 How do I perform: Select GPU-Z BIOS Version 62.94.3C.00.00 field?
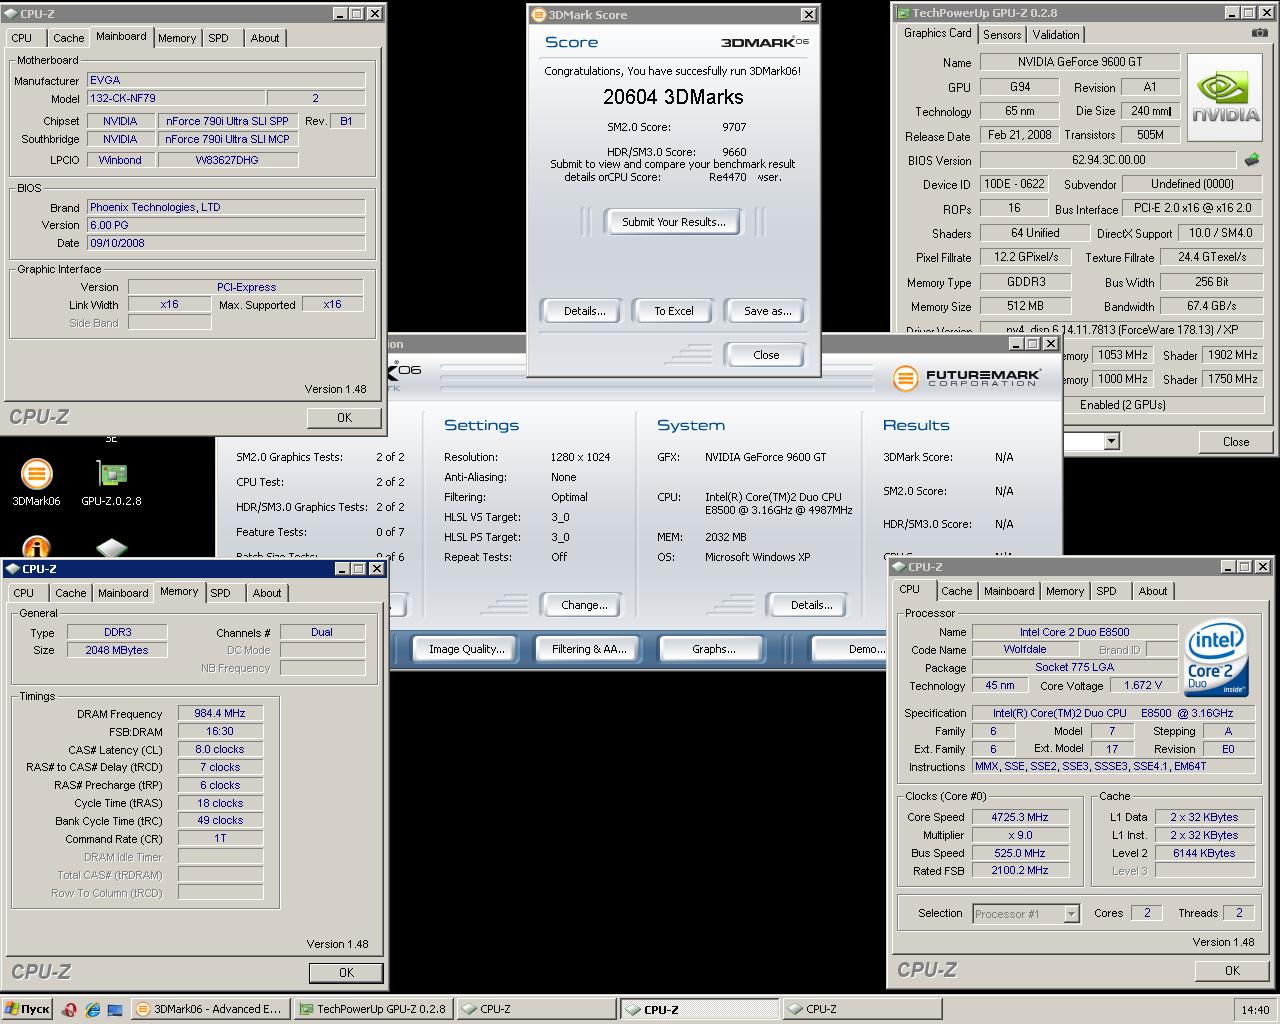point(1108,160)
